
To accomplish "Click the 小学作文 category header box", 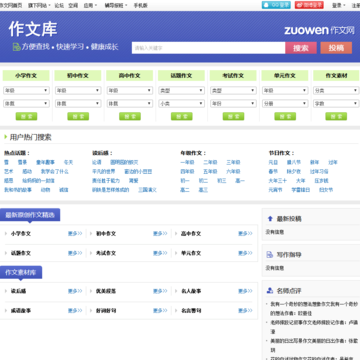I will point(26,76).
